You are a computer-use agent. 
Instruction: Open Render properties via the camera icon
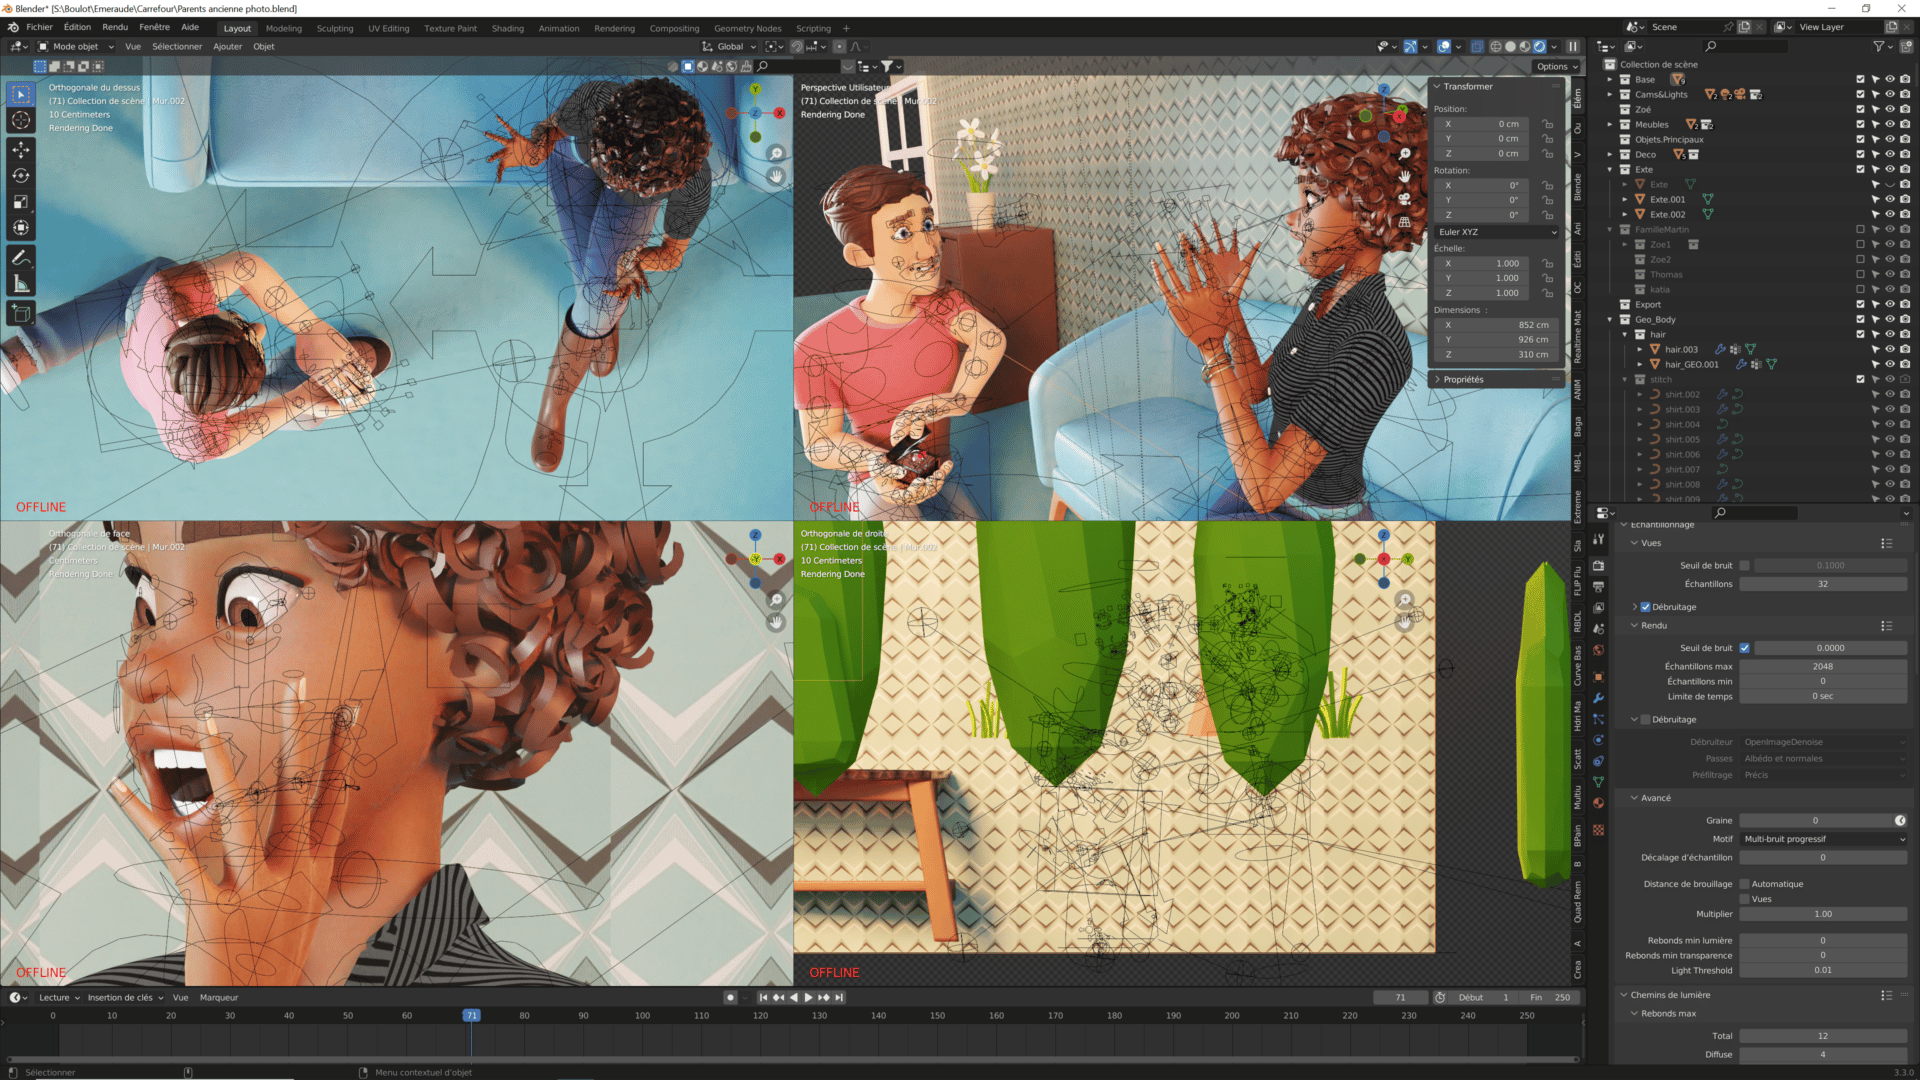tap(1598, 565)
